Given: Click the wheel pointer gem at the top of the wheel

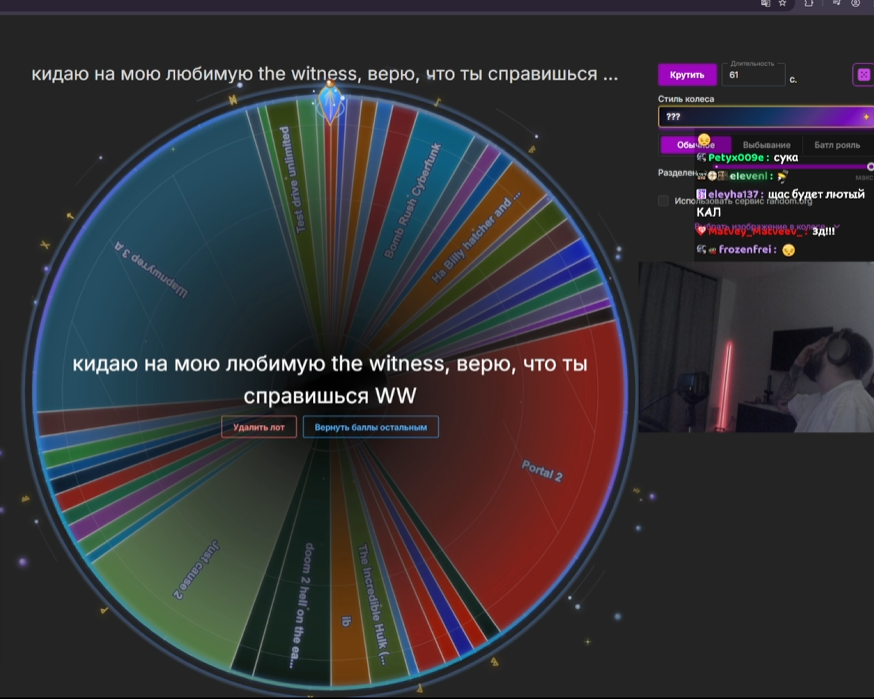Looking at the screenshot, I should click(x=331, y=102).
